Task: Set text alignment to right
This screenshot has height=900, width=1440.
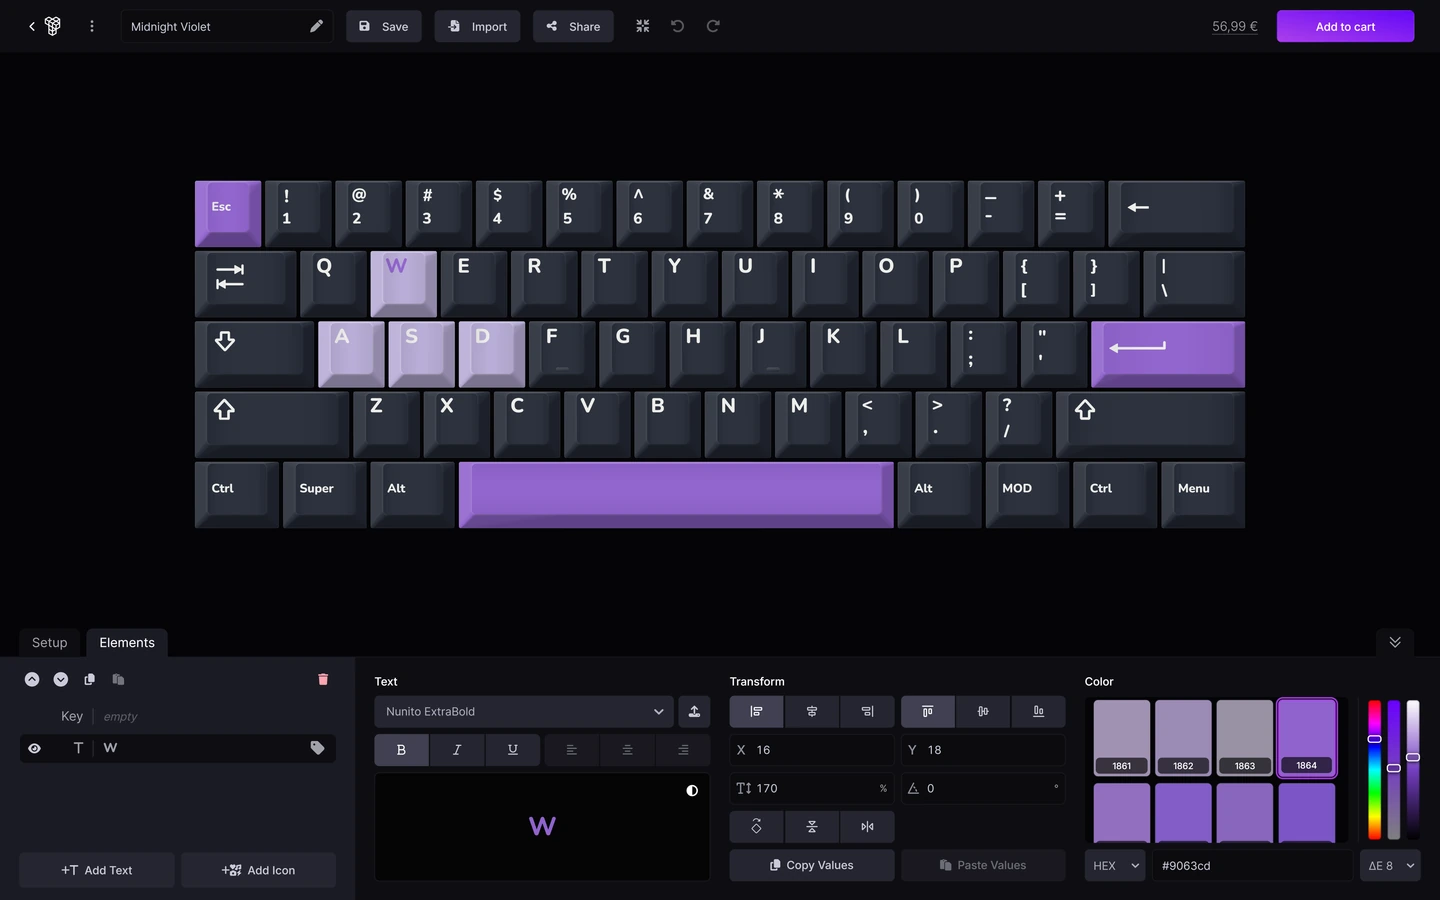Action: tap(683, 749)
